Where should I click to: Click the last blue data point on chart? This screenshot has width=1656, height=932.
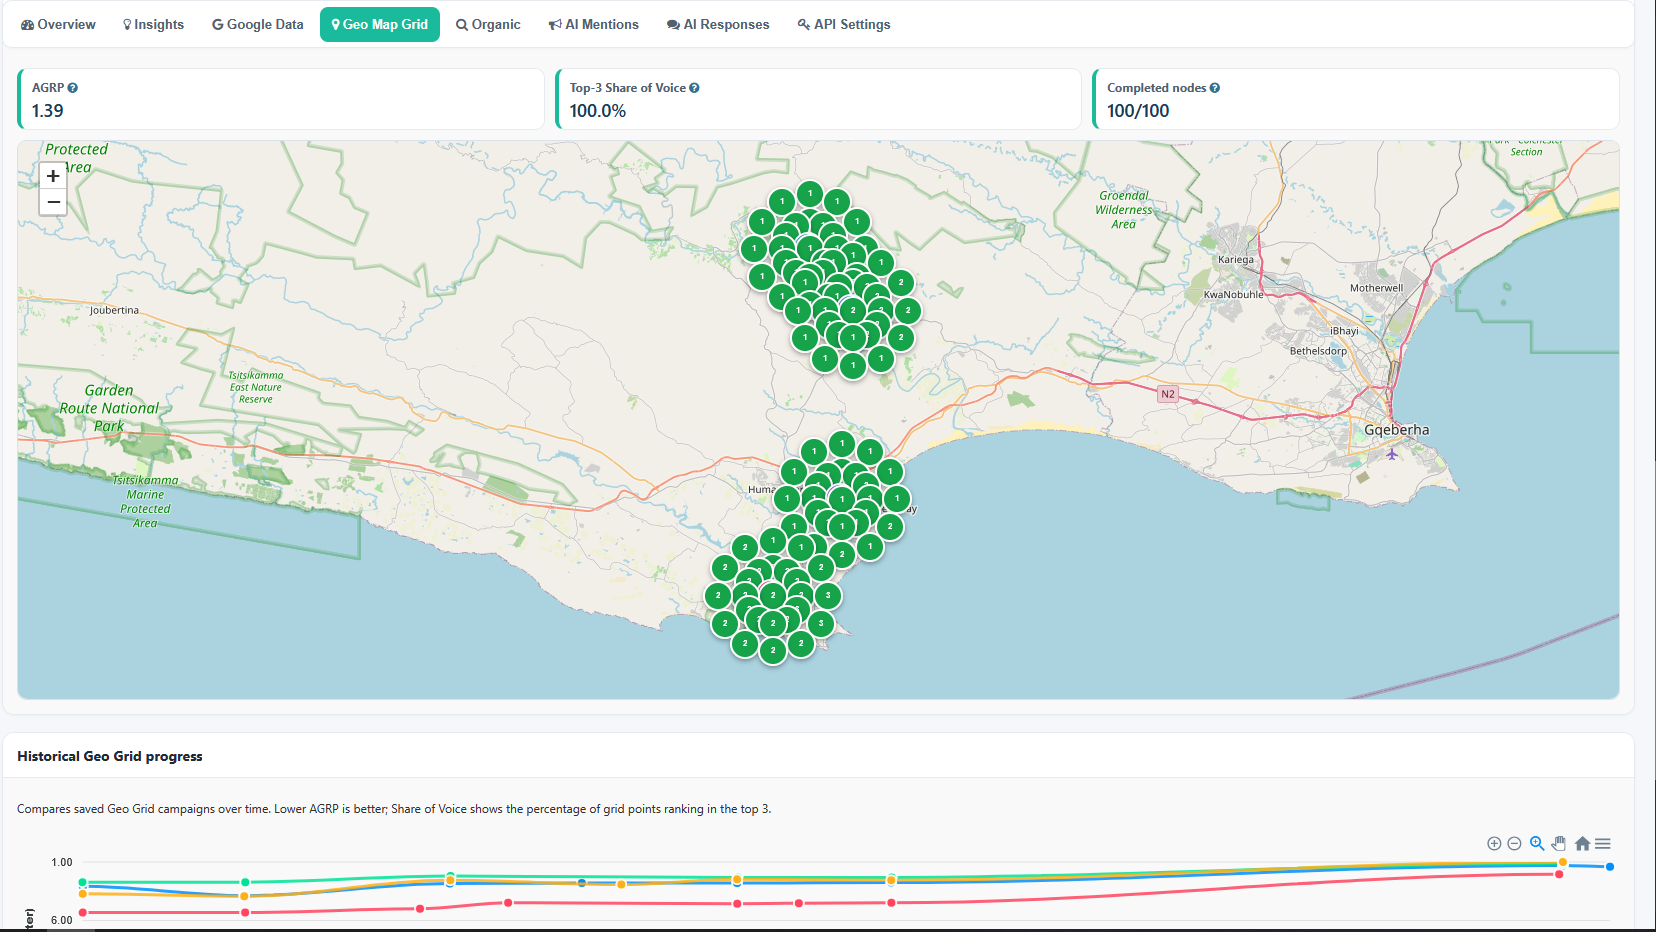(x=1610, y=867)
